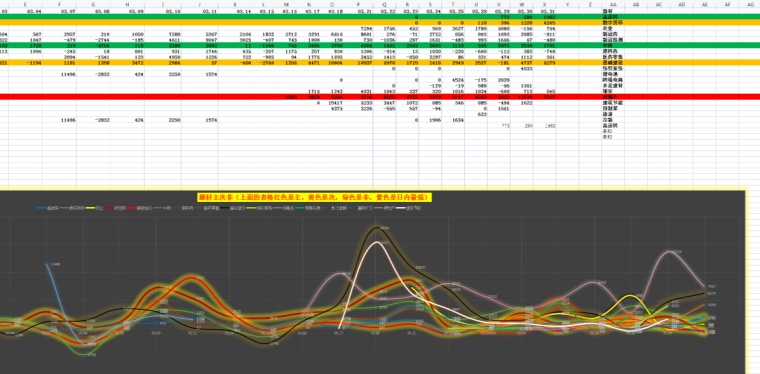Select column AA header
Screen dimensions: 760x374
coord(613,4)
